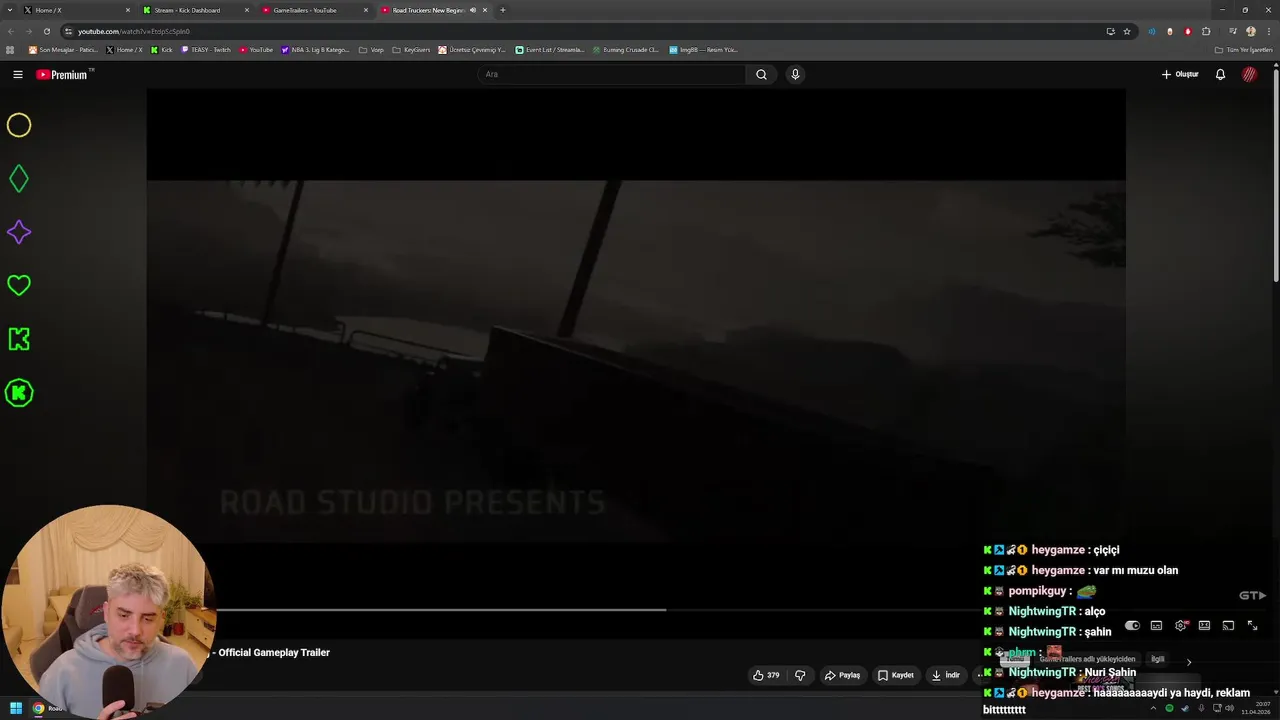Close the Stream - Kick Dashboard tab

(247, 10)
